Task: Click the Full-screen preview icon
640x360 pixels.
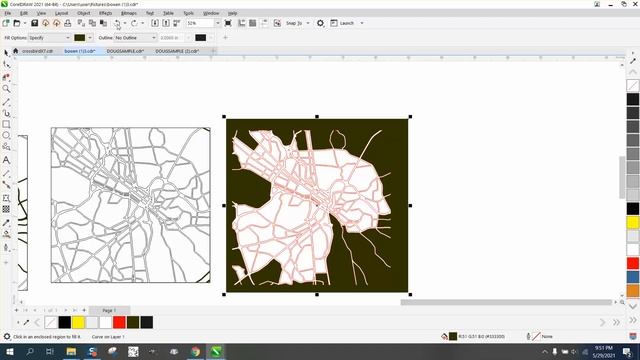Action: point(228,23)
